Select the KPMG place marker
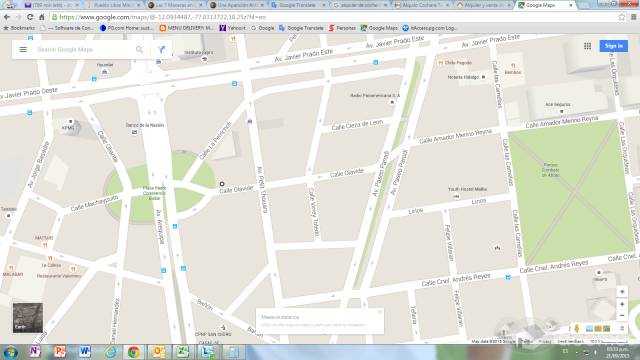This screenshot has width=640, height=360. [71, 121]
